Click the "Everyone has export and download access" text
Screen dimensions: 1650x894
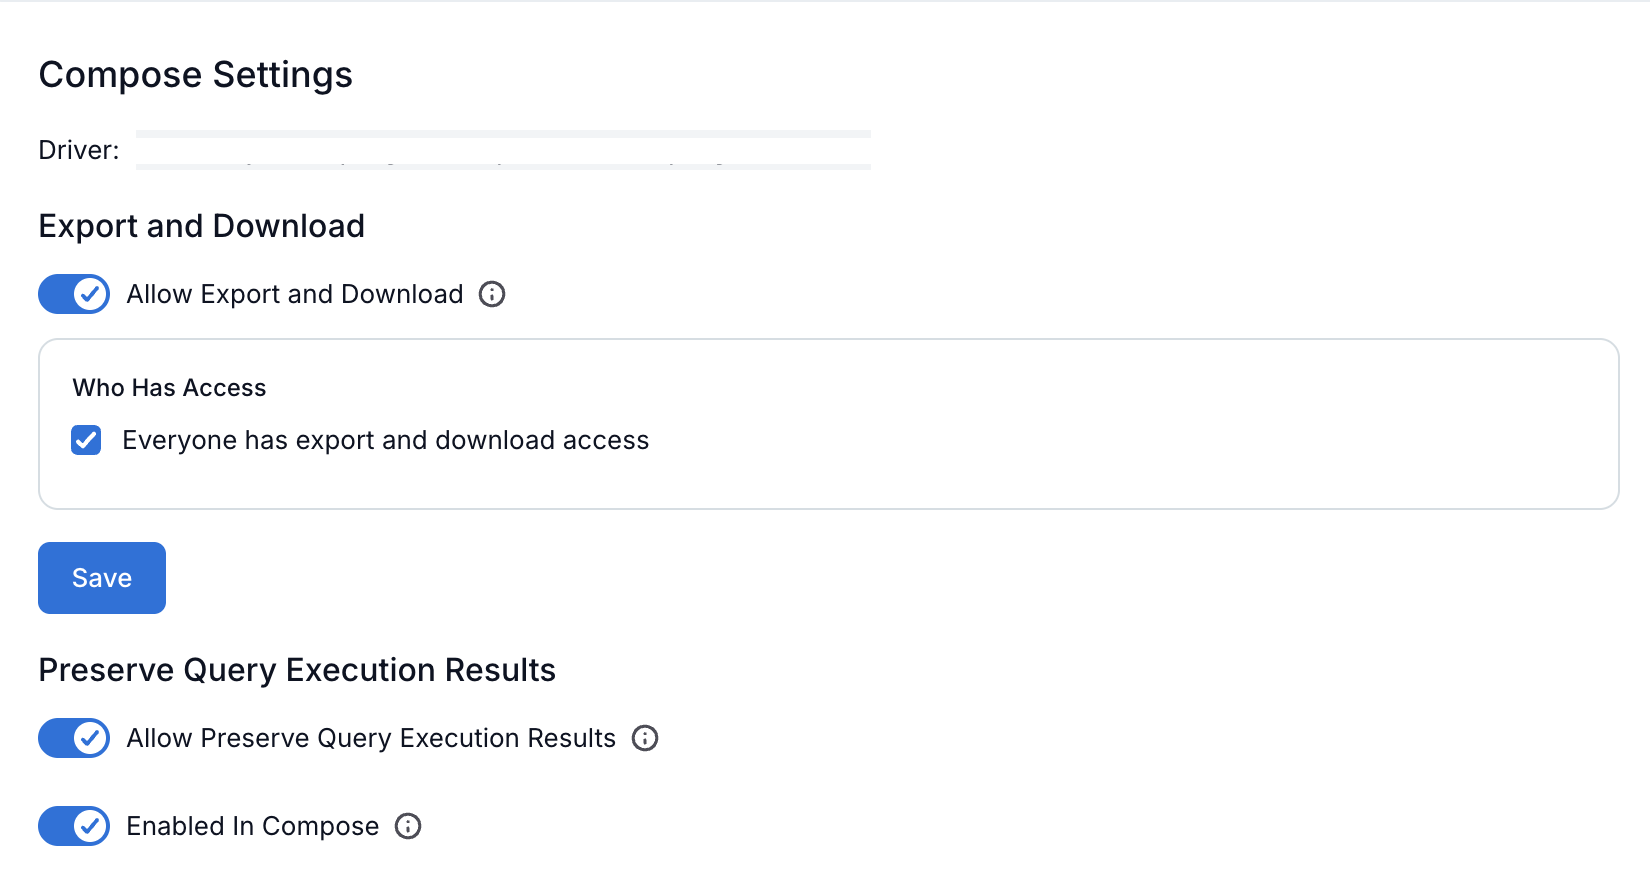coord(385,440)
